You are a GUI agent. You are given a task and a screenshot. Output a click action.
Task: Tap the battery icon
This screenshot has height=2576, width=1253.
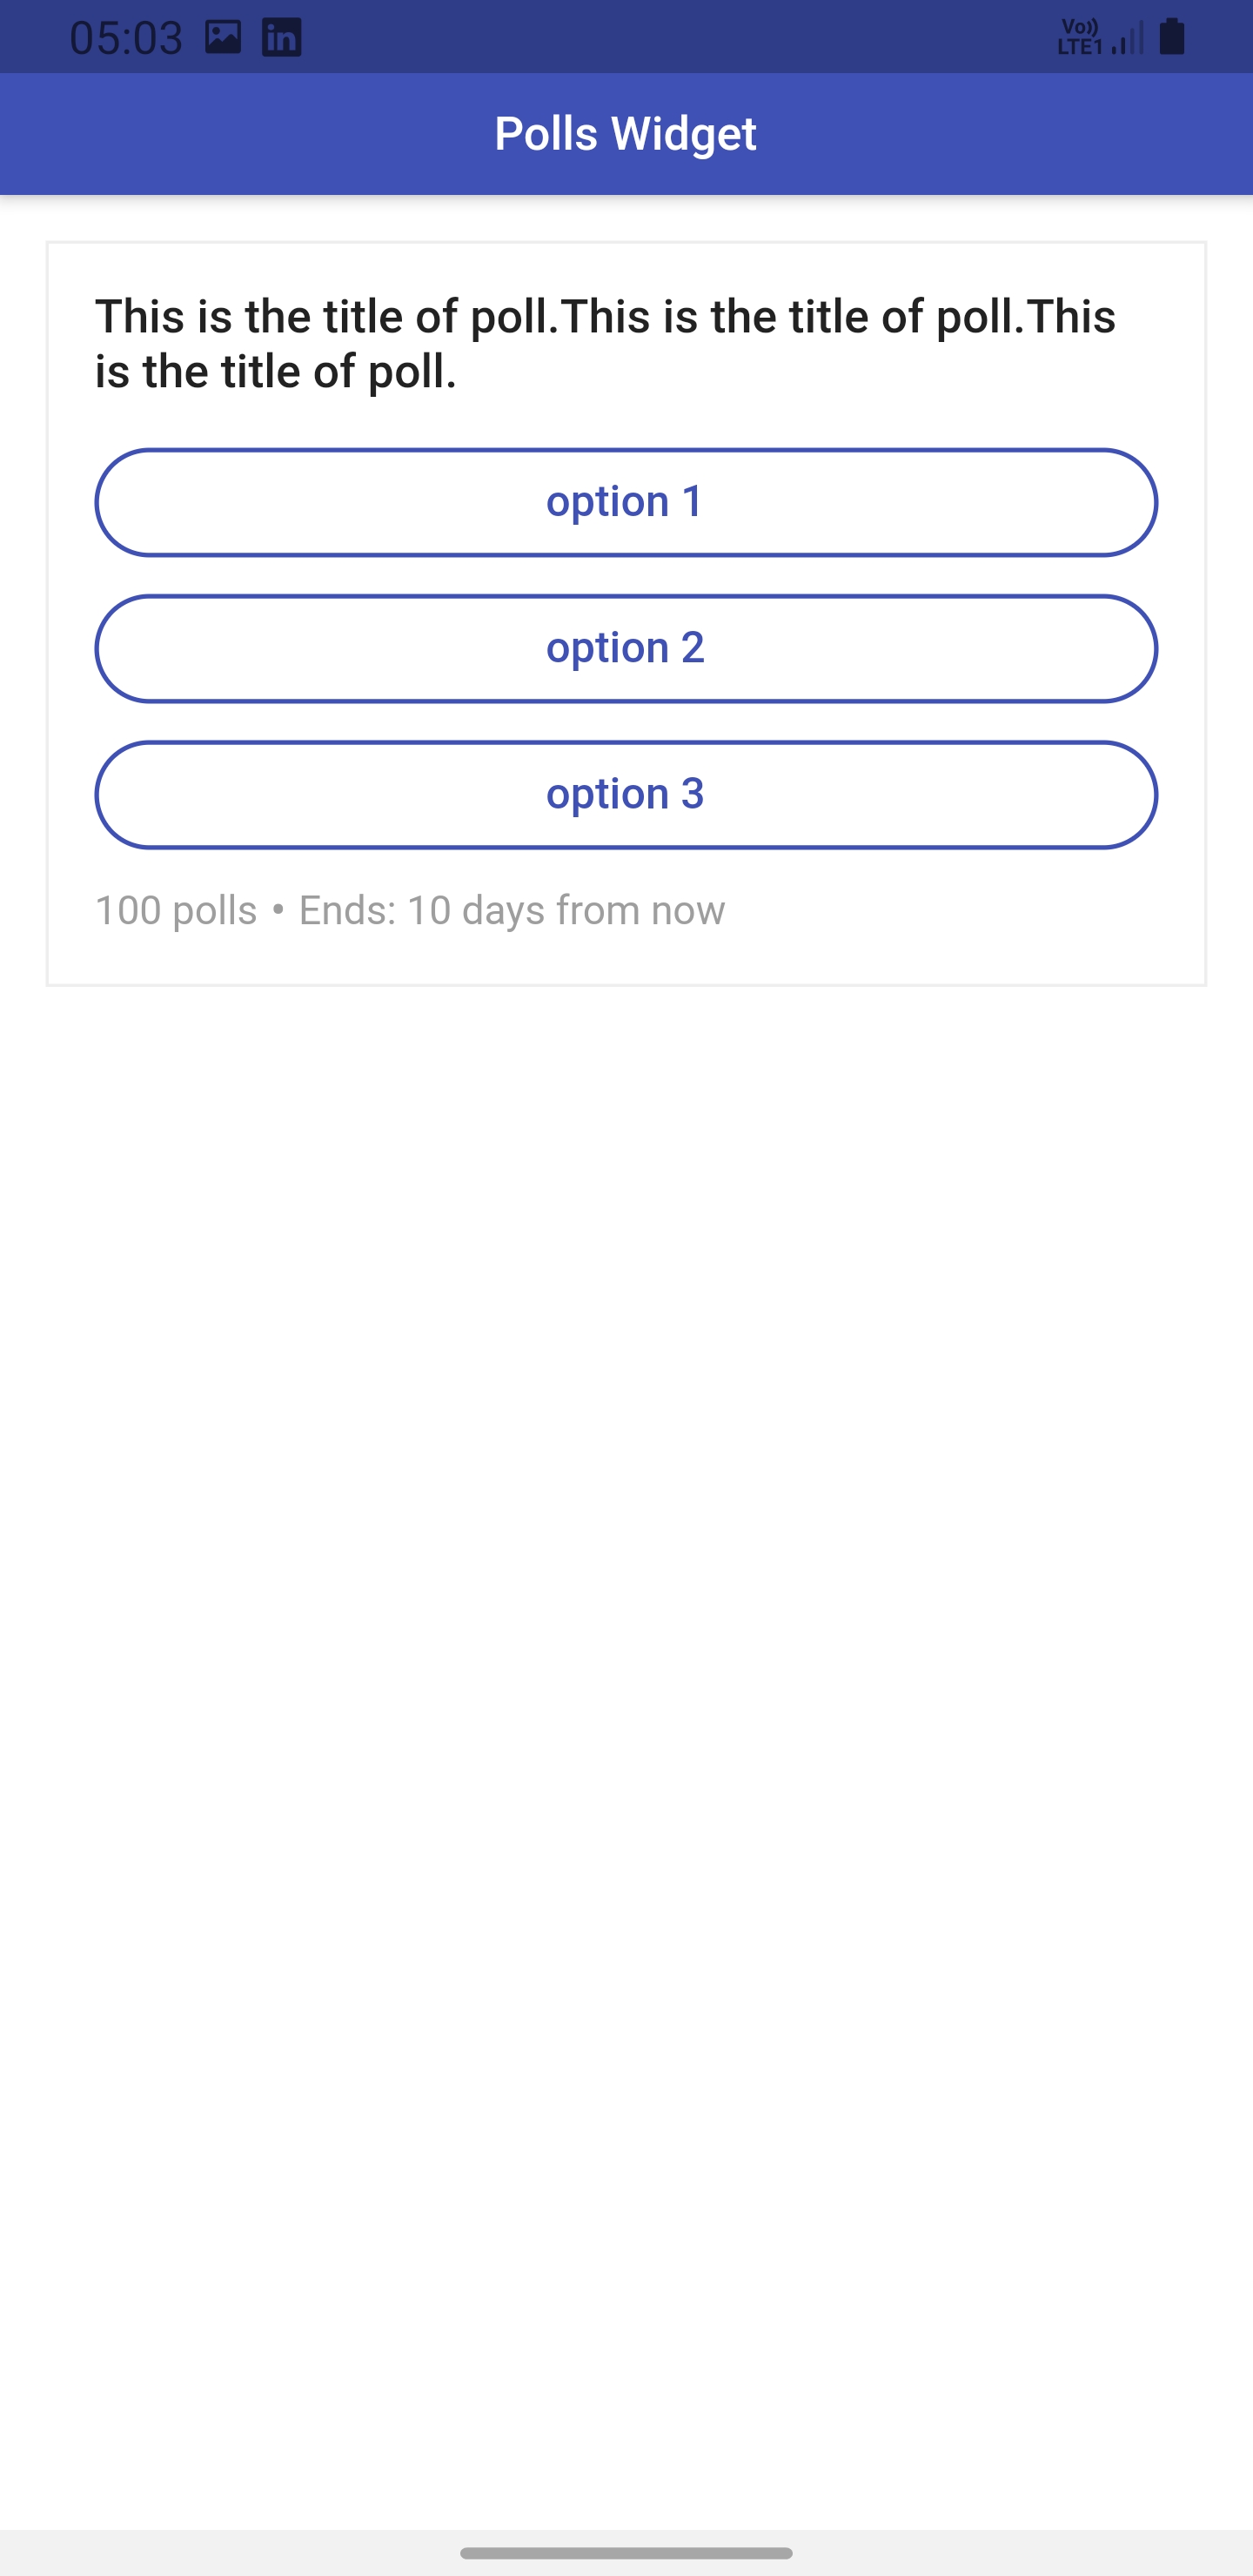[1172, 37]
